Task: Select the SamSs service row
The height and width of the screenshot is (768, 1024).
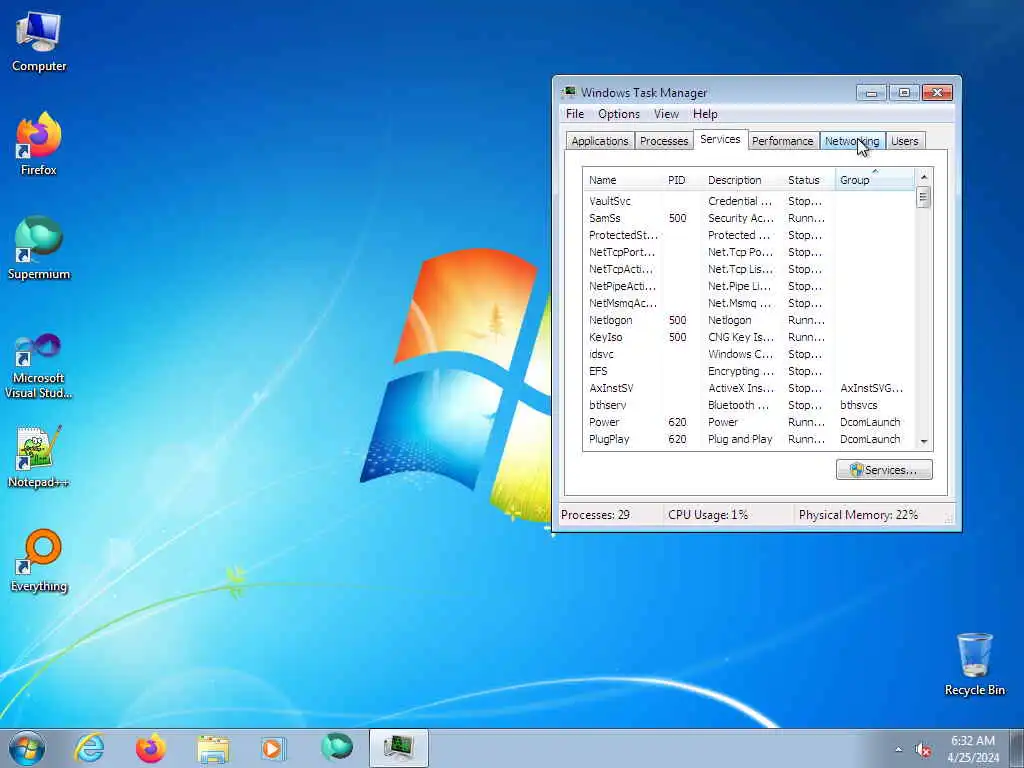Action: click(749, 218)
